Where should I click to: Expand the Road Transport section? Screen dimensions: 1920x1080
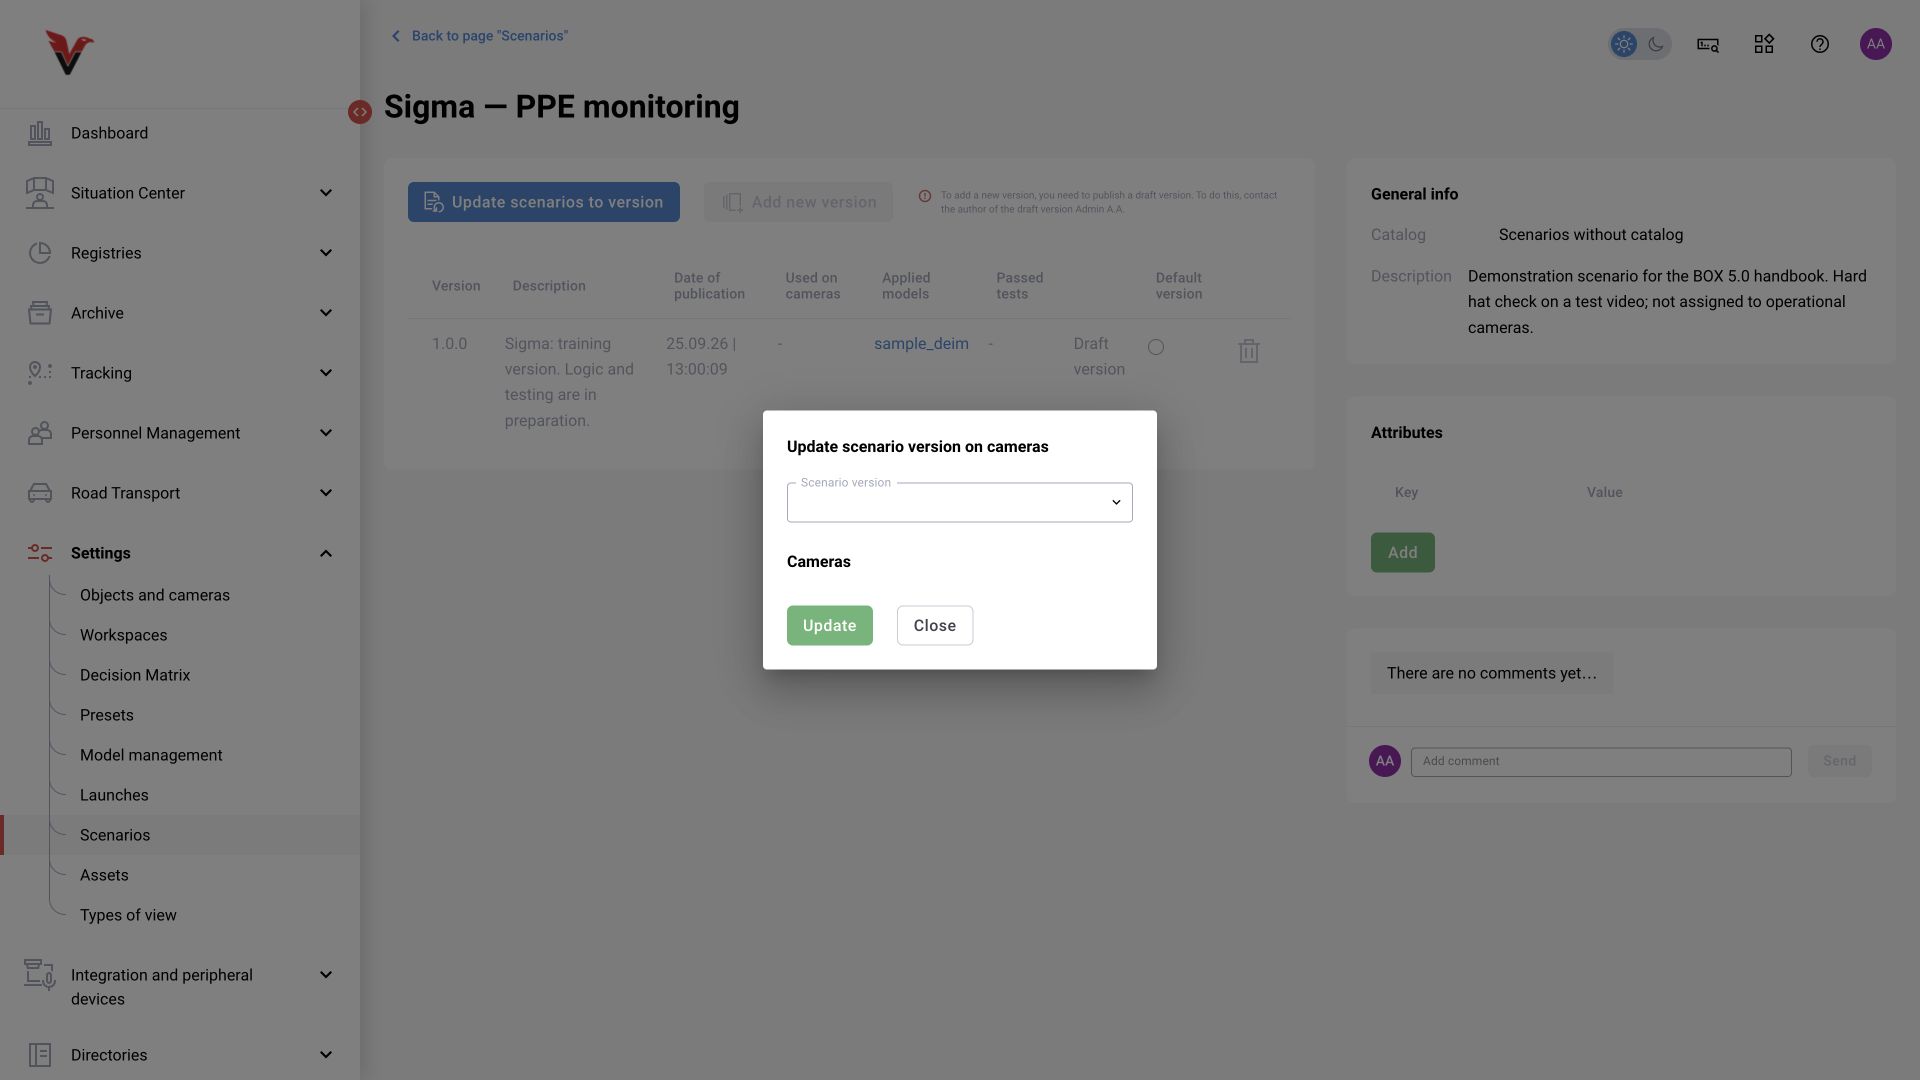click(x=326, y=493)
